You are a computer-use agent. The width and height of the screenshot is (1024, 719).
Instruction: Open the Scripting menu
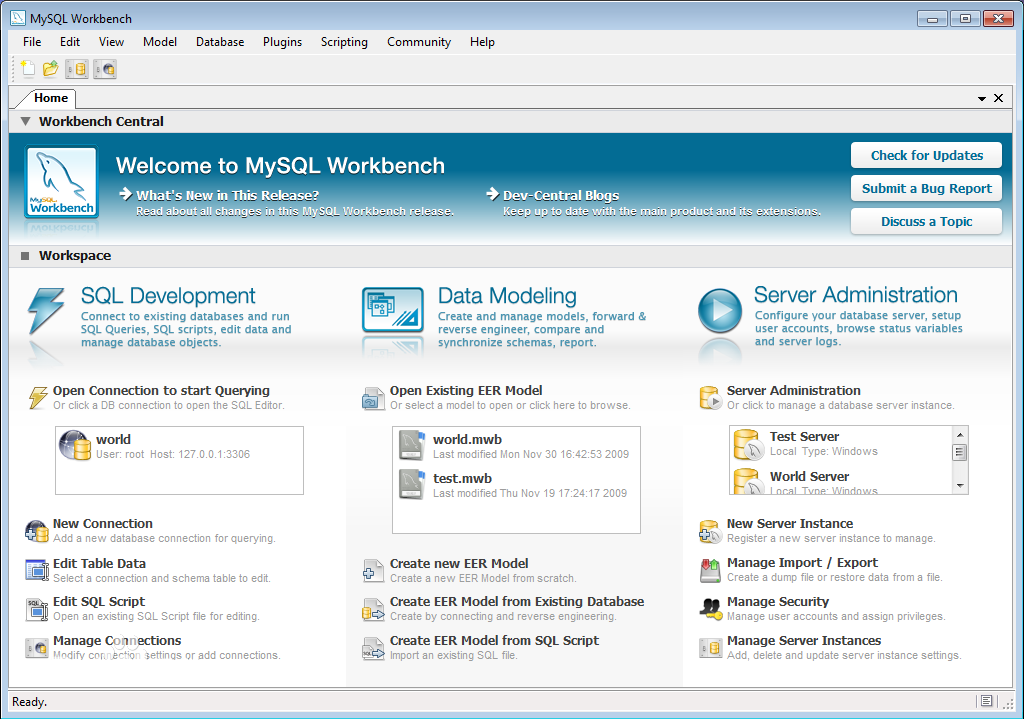tap(344, 42)
